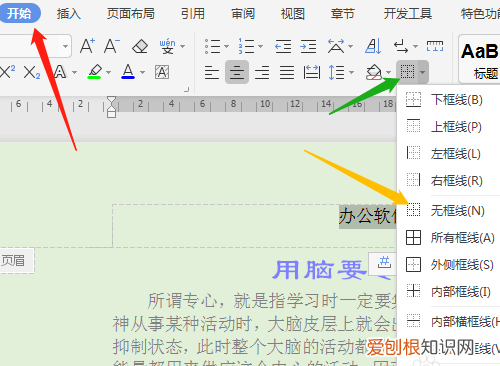Choose 内部横框线 inside horizontal border
Image resolution: width=500 pixels, height=366 pixels.
(448, 322)
